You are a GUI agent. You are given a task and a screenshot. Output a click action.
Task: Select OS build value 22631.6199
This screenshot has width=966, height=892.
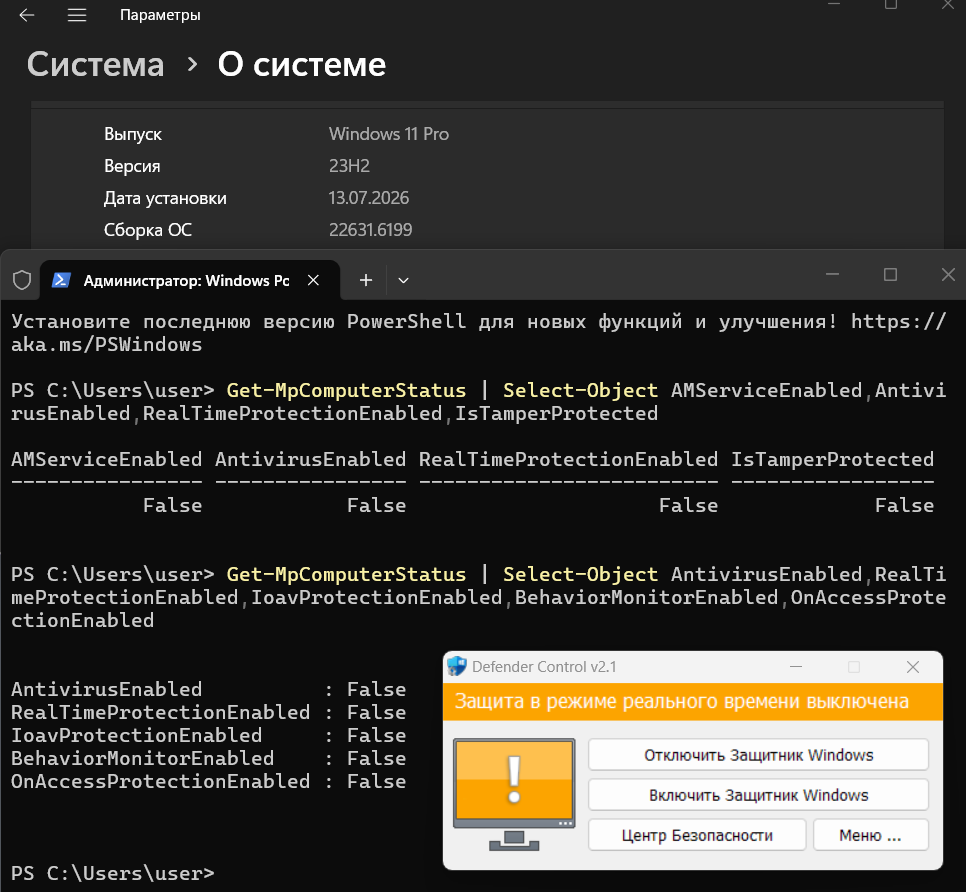point(370,230)
